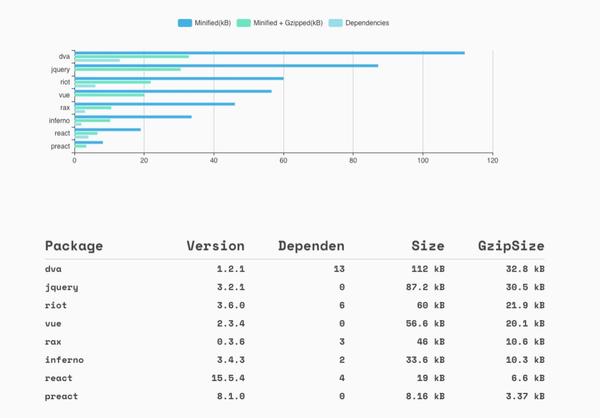Click the 19 kB size cell
600x418 pixels.
(x=431, y=378)
